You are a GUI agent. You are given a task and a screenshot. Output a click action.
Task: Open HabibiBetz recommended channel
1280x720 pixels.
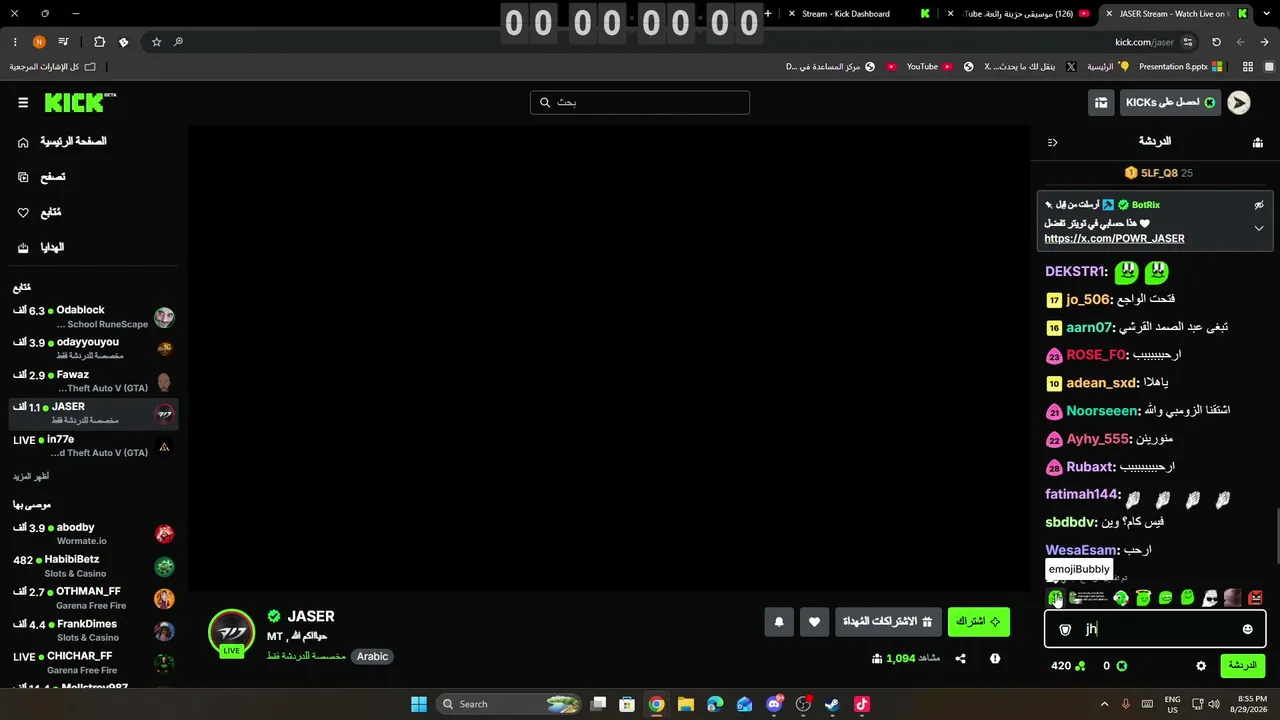[x=95, y=566]
